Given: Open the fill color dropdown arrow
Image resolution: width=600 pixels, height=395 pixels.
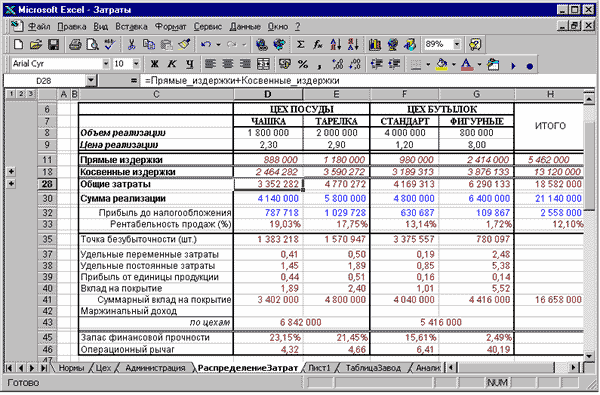Looking at the screenshot, I should click(x=454, y=64).
